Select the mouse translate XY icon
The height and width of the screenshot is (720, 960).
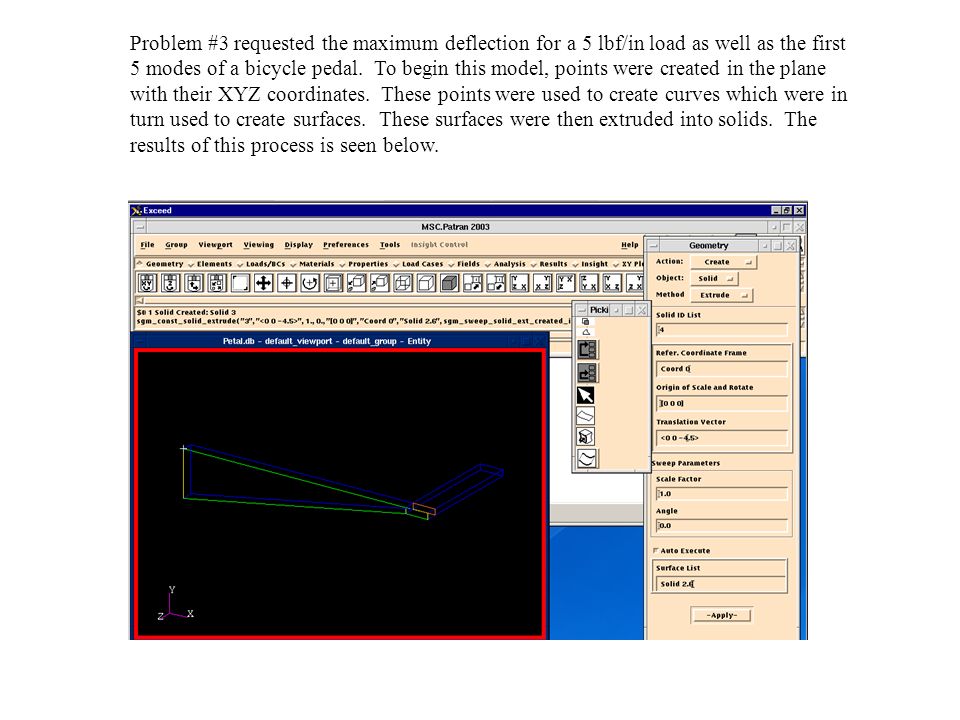tap(194, 283)
